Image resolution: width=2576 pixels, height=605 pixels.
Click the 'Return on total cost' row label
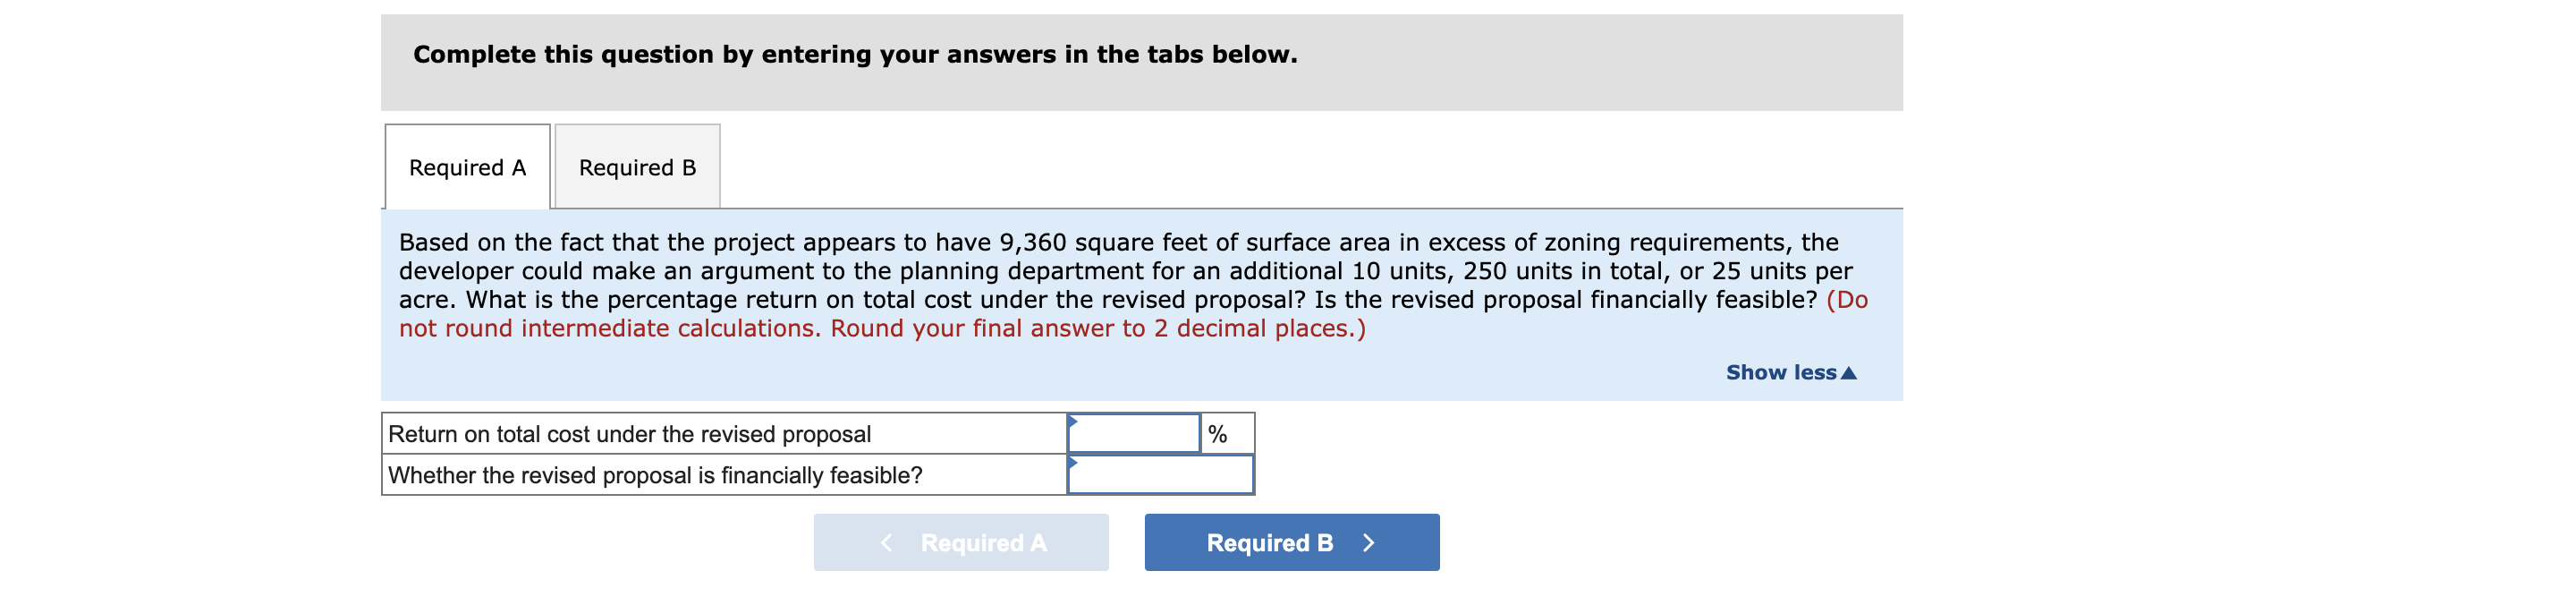pyautogui.click(x=630, y=434)
